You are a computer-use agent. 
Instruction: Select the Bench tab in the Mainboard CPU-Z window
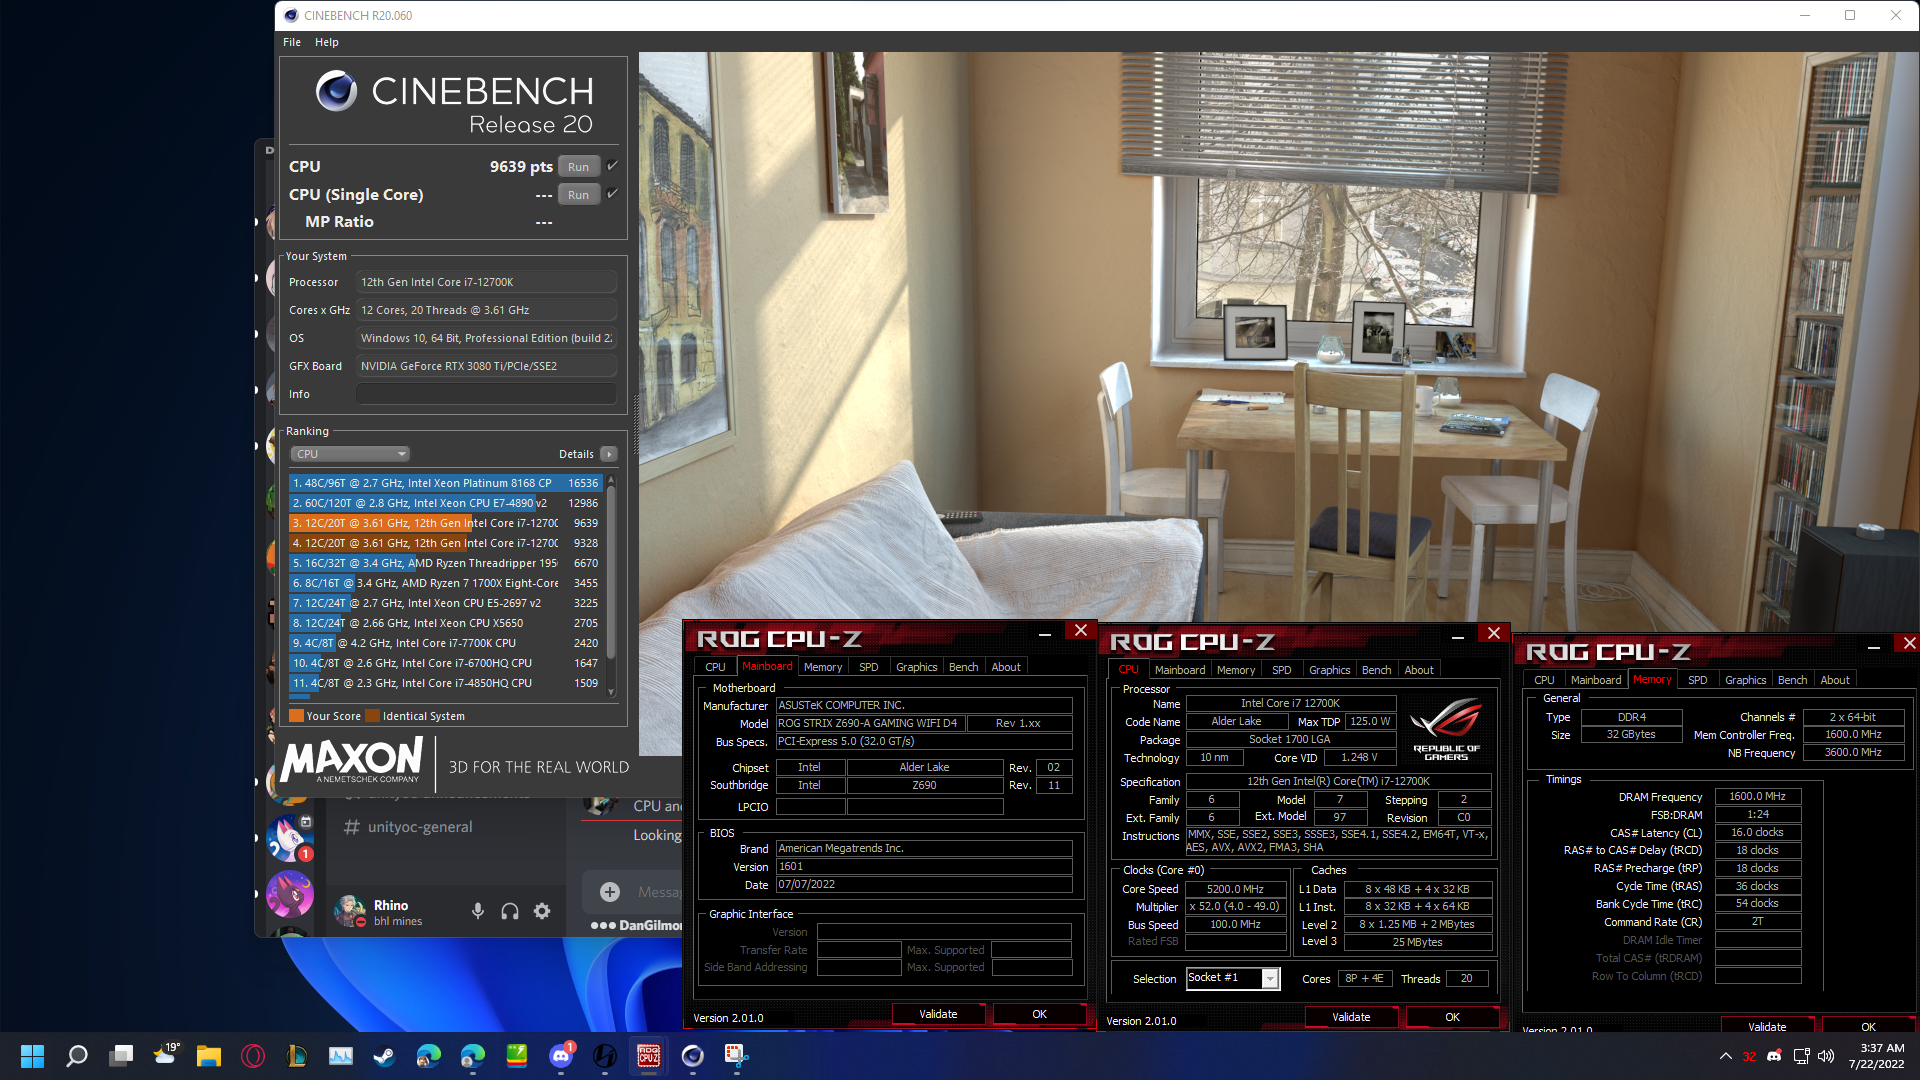pyautogui.click(x=963, y=667)
